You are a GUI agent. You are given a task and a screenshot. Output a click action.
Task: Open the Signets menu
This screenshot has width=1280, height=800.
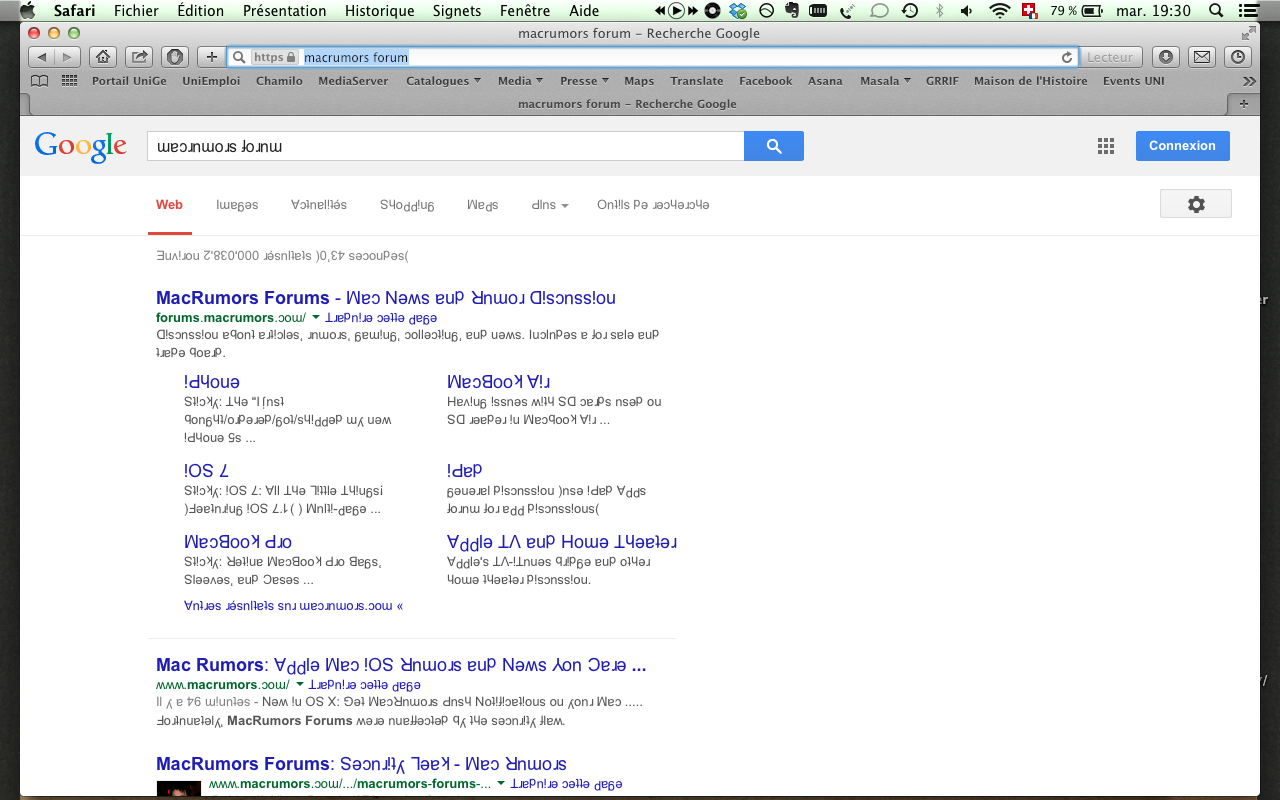tap(457, 11)
